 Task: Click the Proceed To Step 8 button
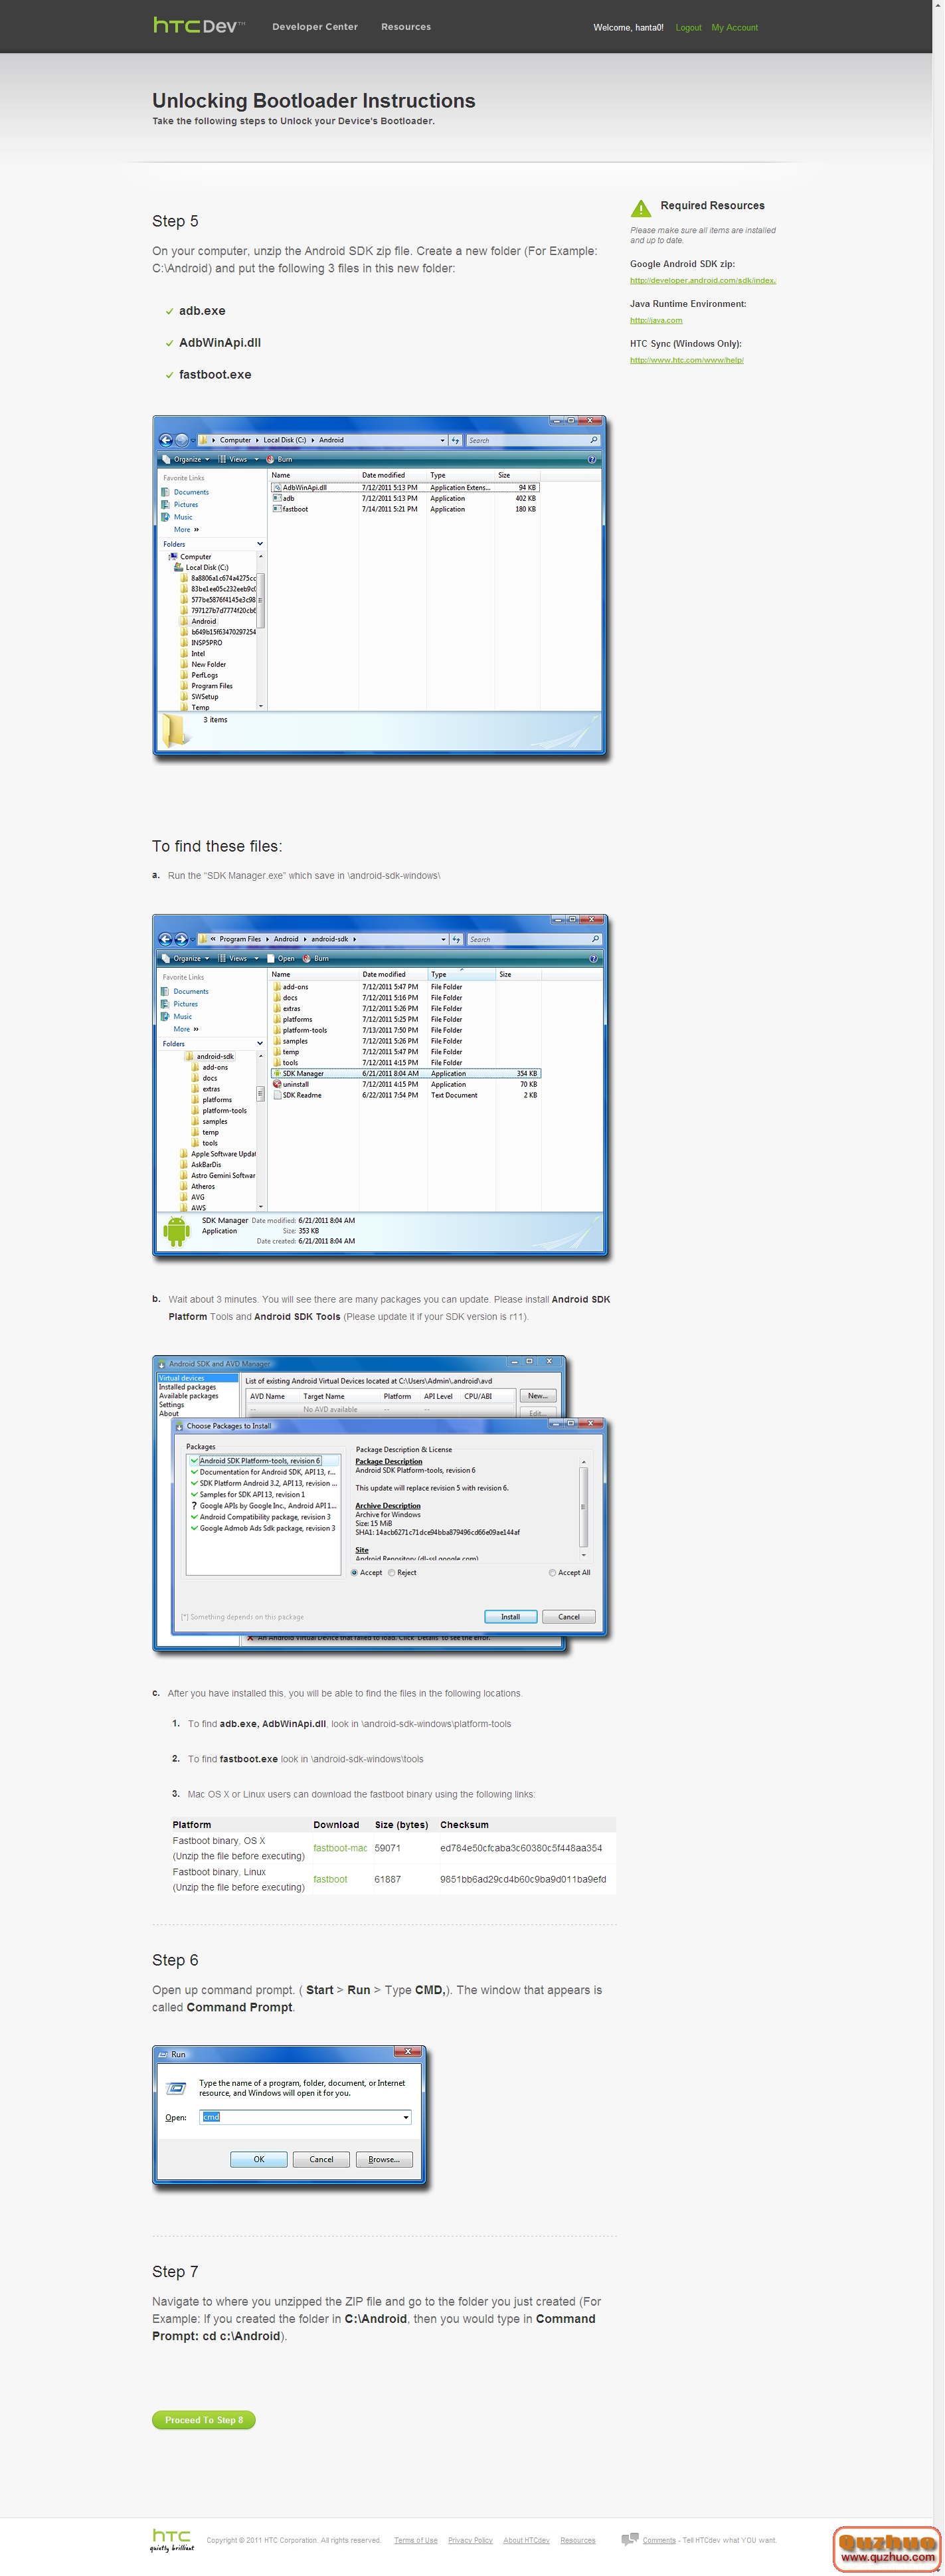click(204, 2419)
